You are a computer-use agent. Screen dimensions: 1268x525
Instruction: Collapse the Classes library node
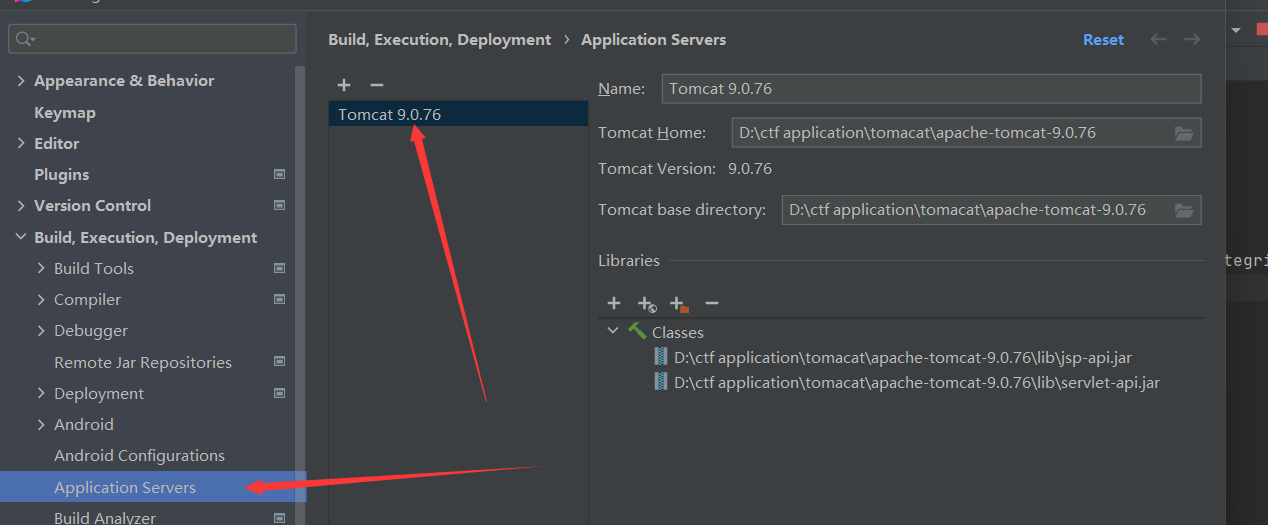[x=613, y=331]
